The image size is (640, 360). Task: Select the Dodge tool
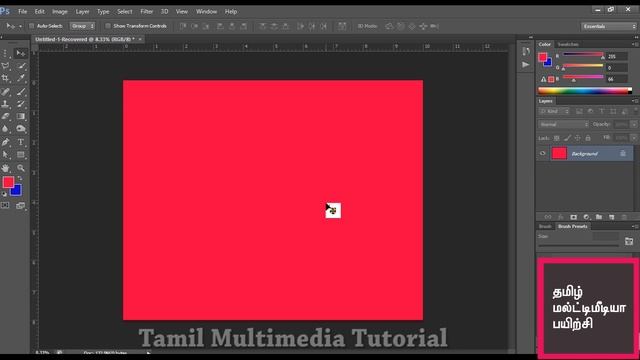click(x=21, y=129)
